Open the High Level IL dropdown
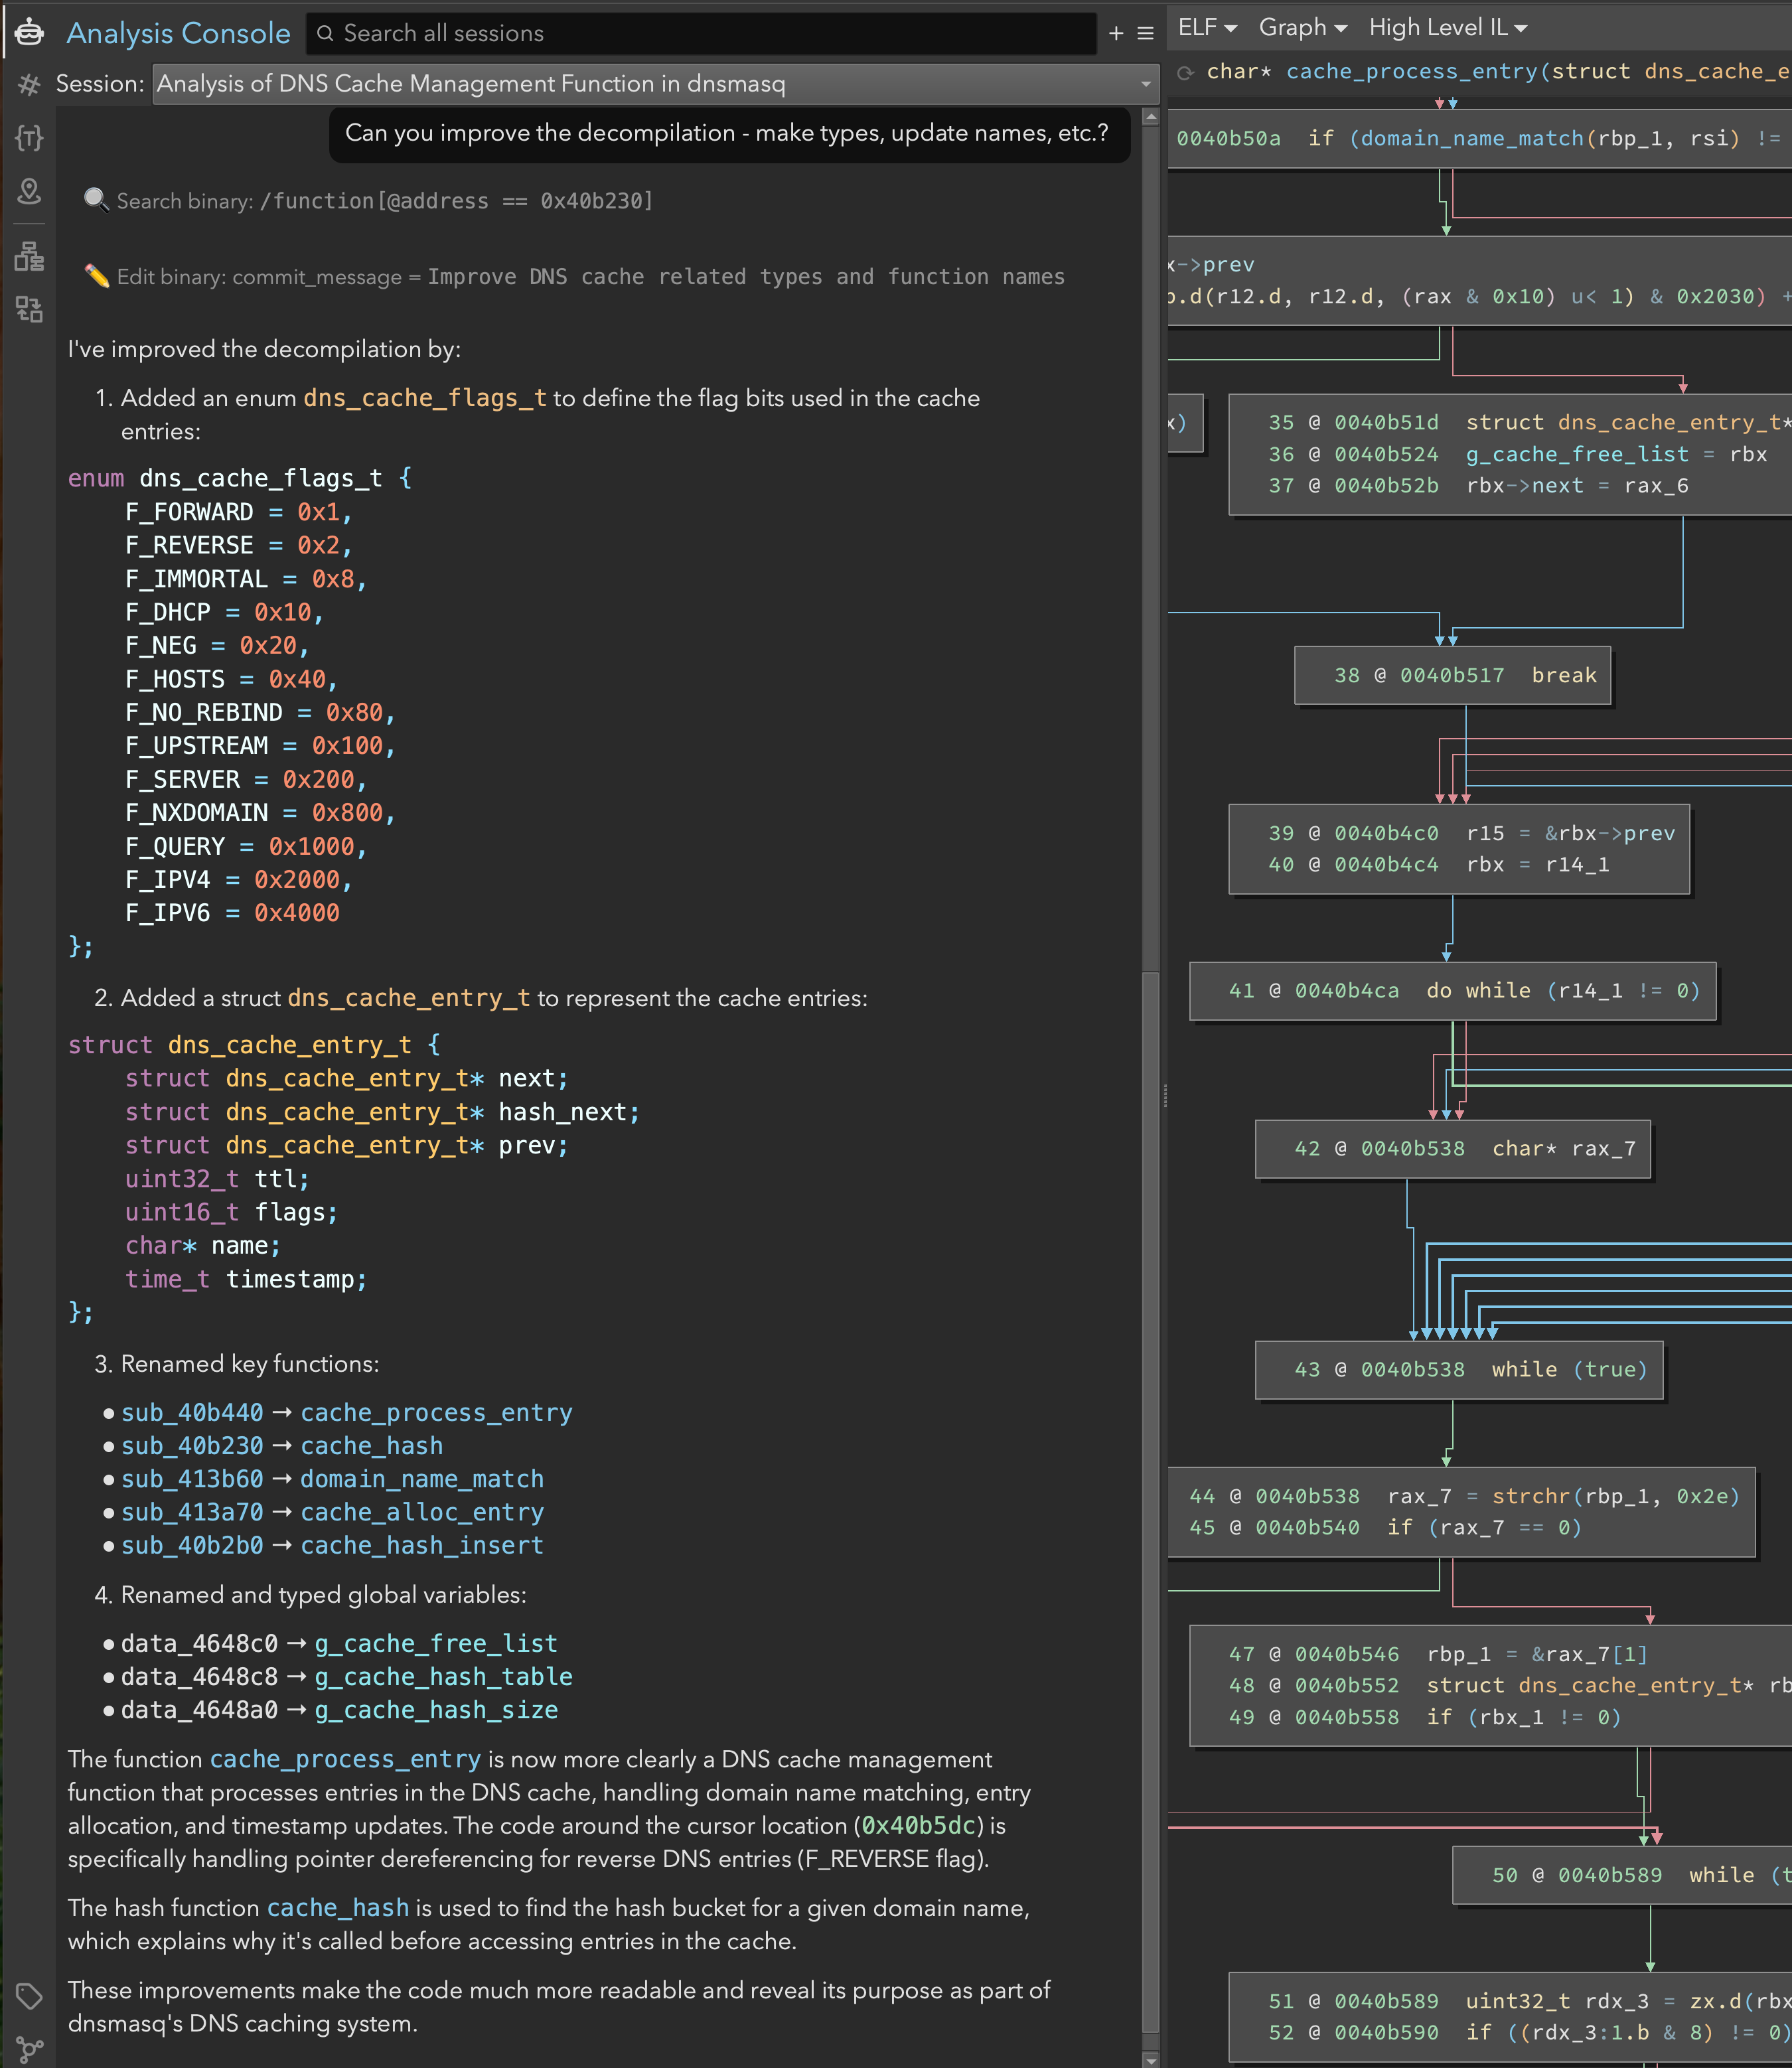The width and height of the screenshot is (1792, 2068). pos(1447,28)
